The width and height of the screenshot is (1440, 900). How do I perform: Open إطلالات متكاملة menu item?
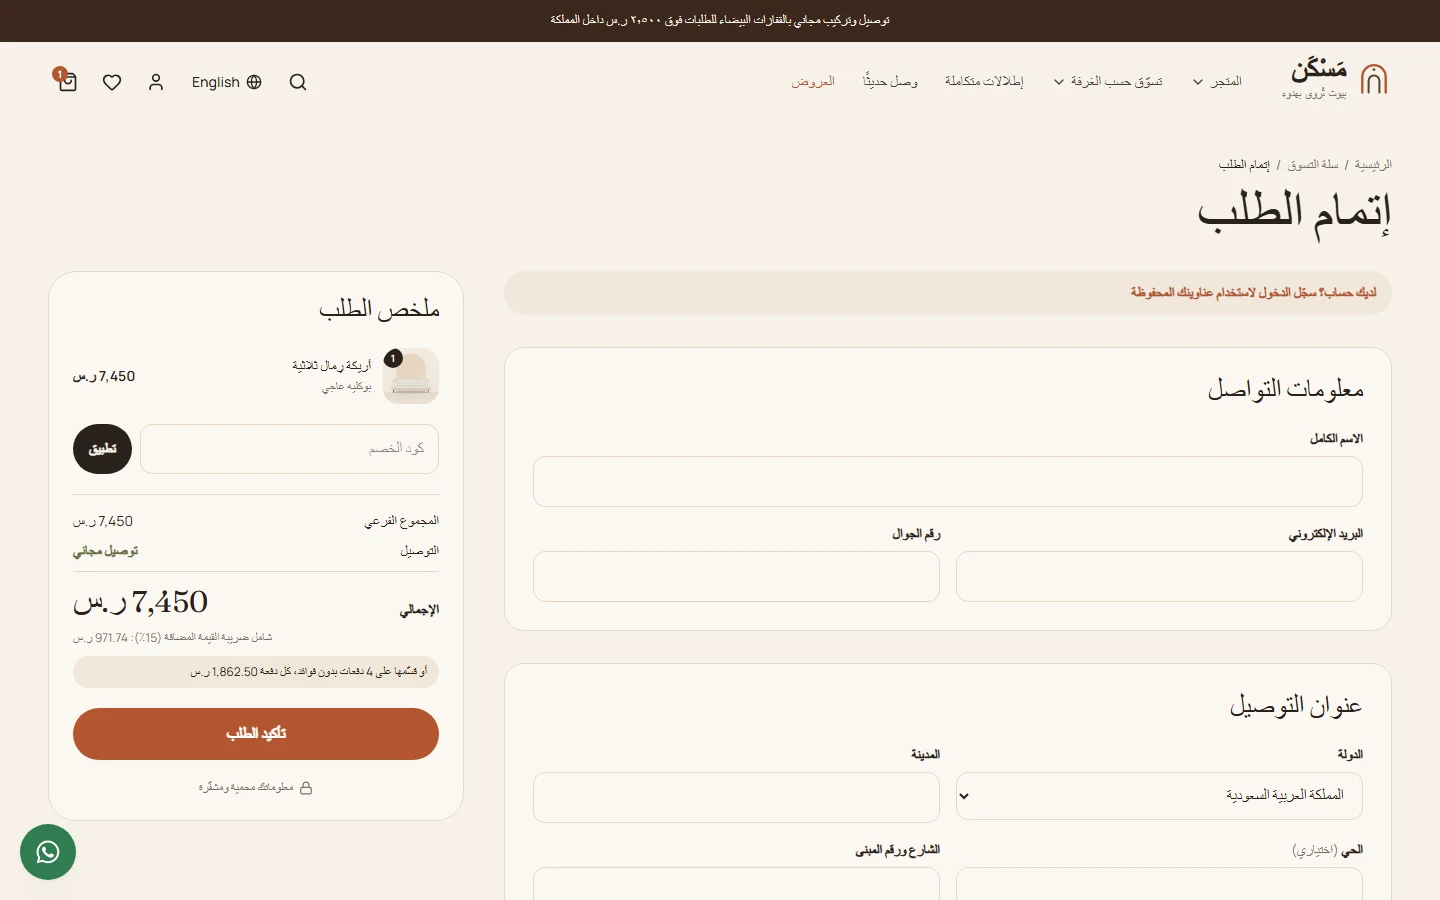coord(984,81)
